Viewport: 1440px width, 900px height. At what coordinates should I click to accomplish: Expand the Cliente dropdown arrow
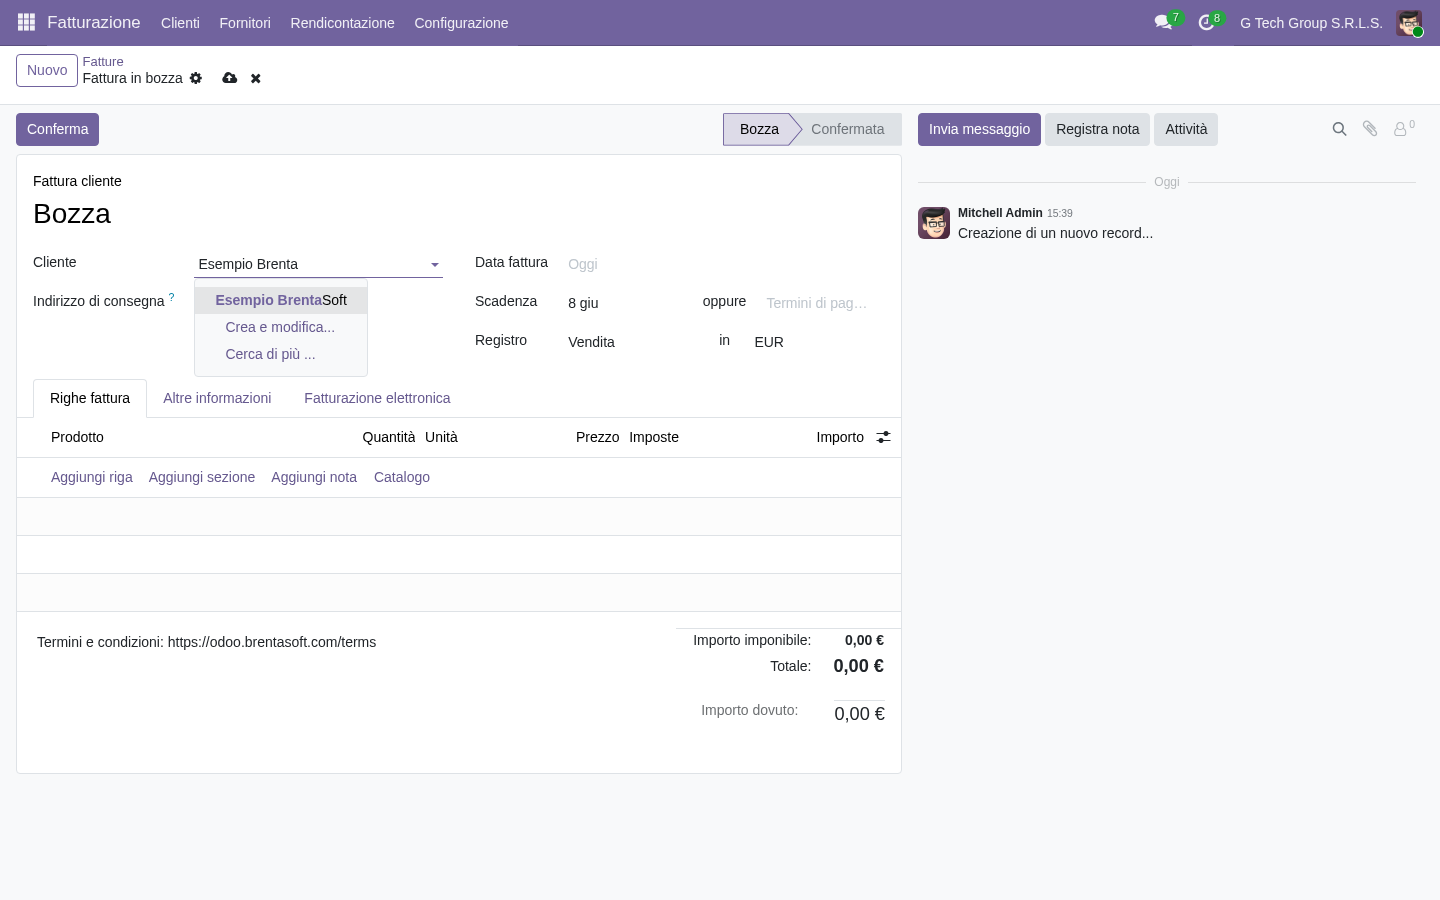(x=435, y=265)
